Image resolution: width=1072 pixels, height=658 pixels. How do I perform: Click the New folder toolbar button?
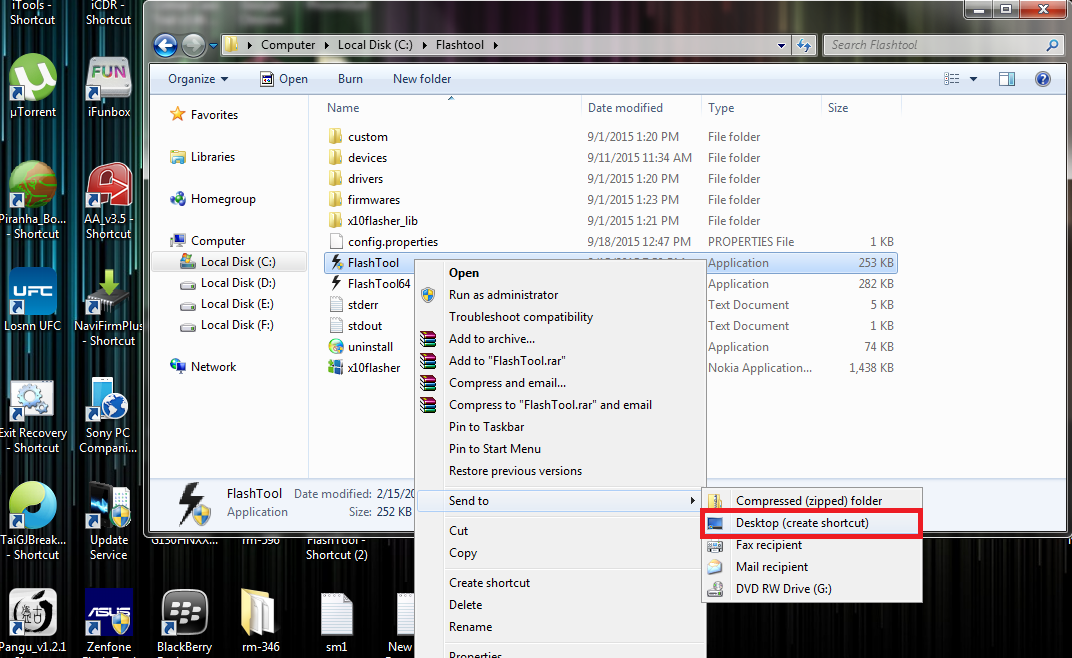coord(422,79)
